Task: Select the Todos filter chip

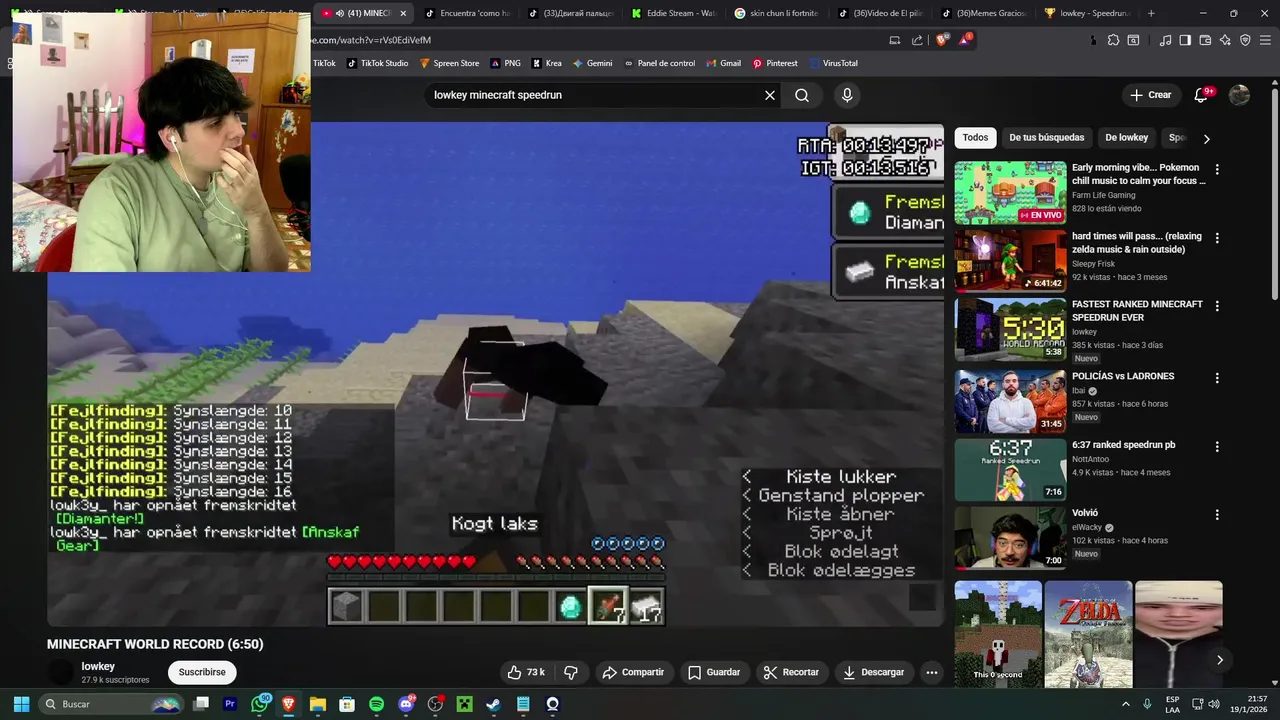Action: tap(975, 137)
